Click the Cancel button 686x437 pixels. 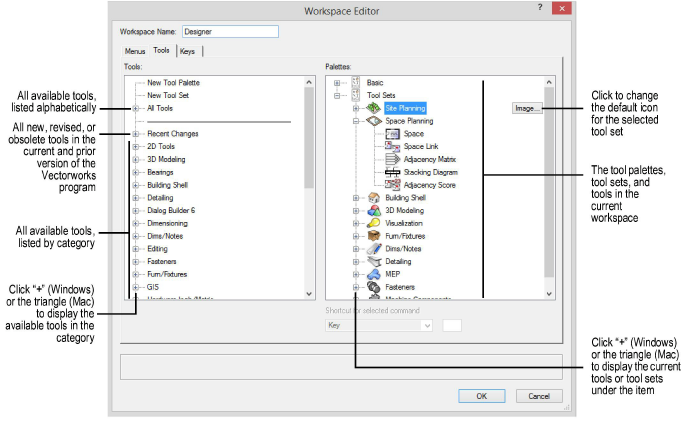pyautogui.click(x=539, y=396)
